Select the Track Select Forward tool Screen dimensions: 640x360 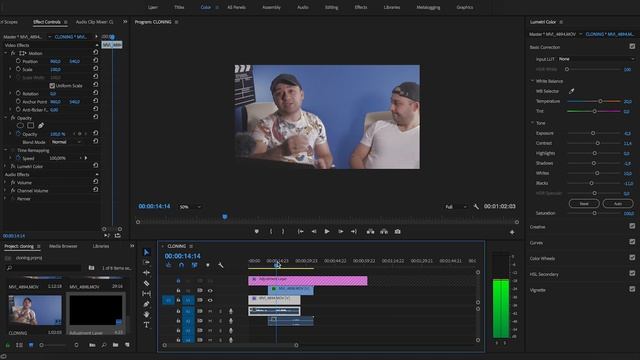(x=147, y=262)
